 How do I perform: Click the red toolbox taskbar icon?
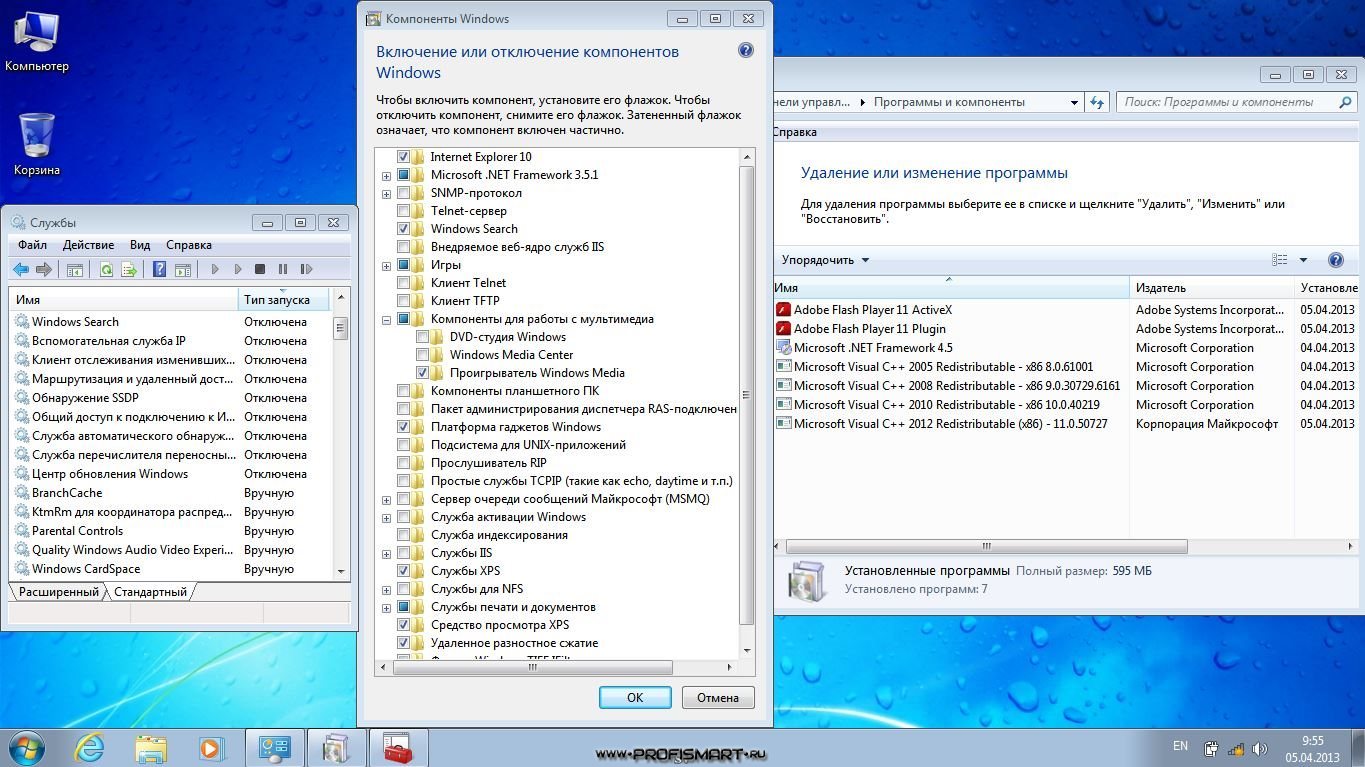[x=398, y=748]
